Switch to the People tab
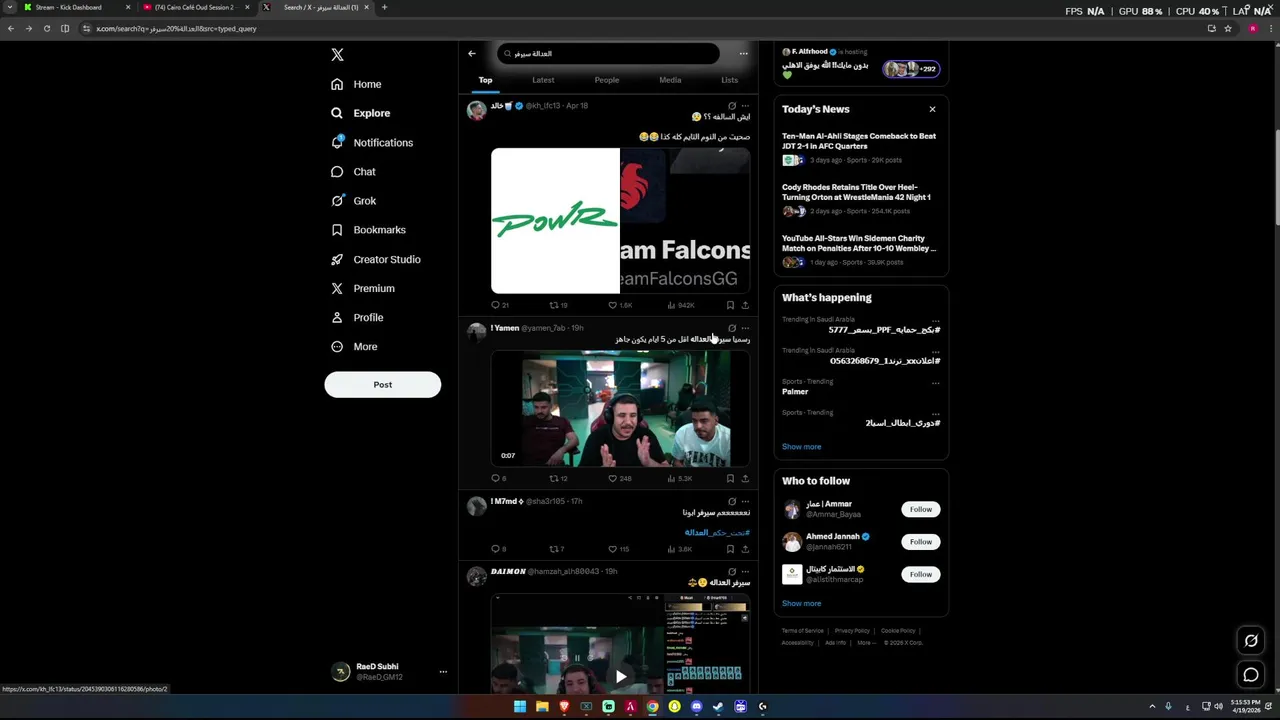 (607, 80)
